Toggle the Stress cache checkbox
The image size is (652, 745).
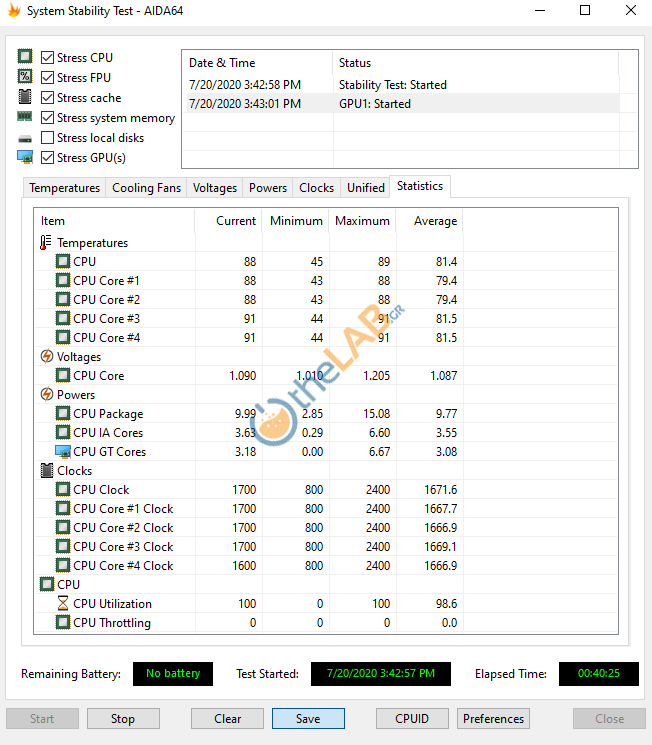47,97
